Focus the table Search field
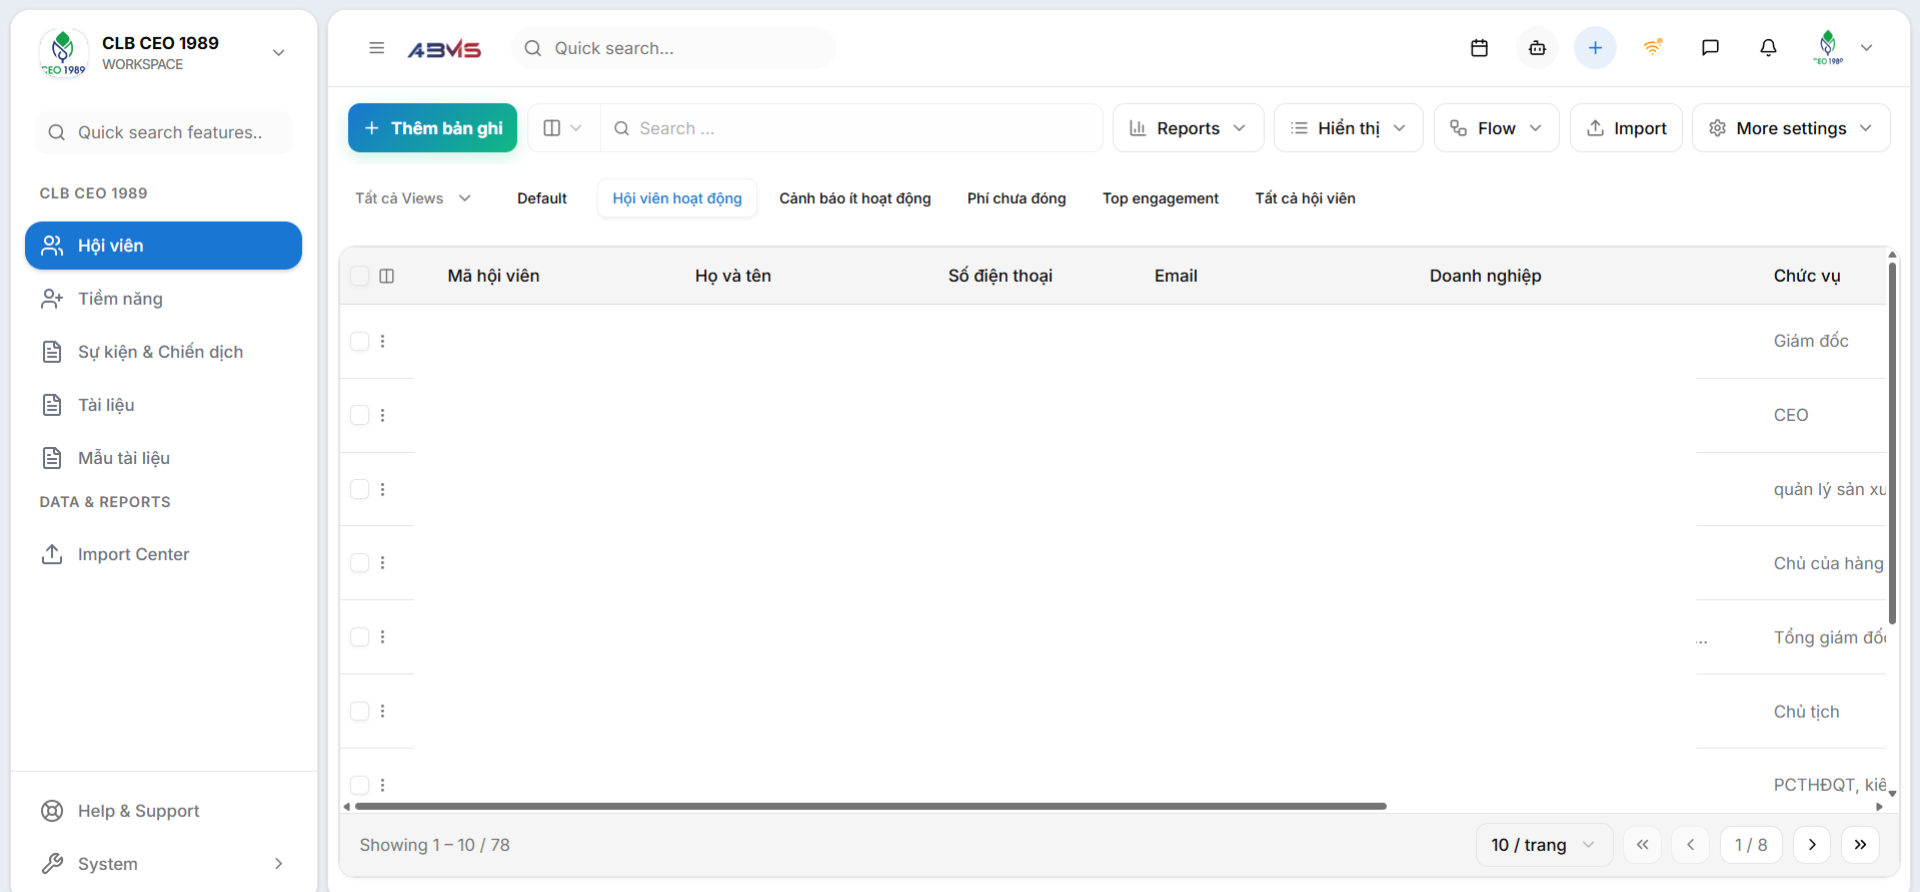The width and height of the screenshot is (1920, 892). click(x=851, y=128)
